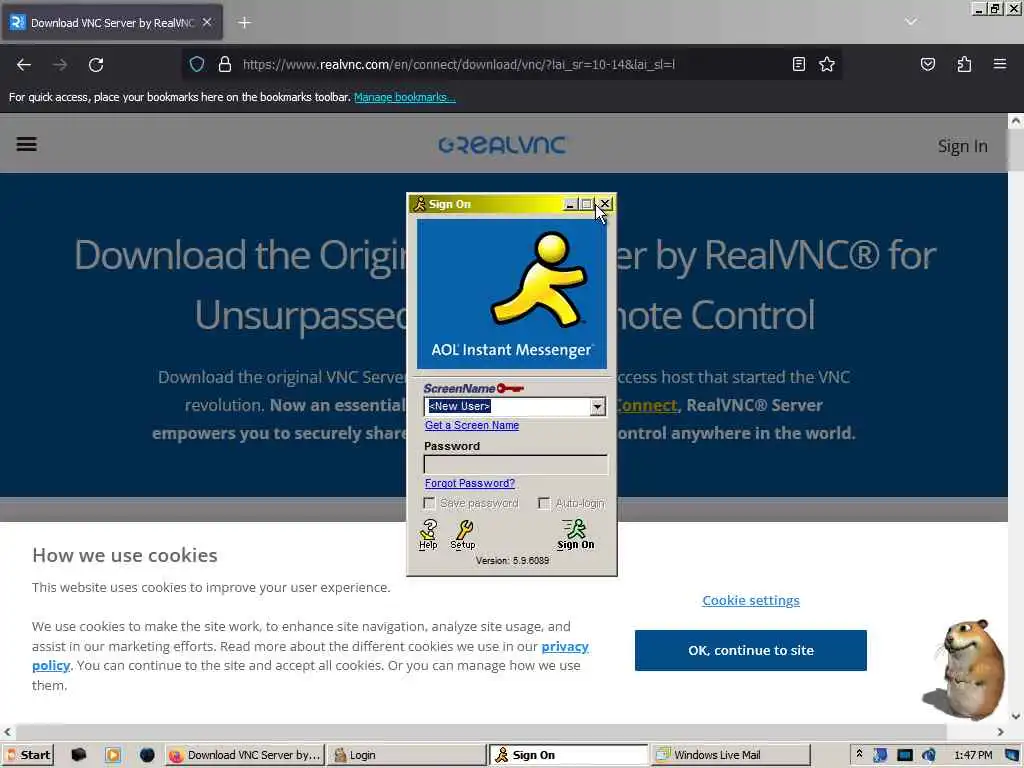The height and width of the screenshot is (768, 1024).
Task: Open AIM Setup wrench icon
Action: (463, 534)
